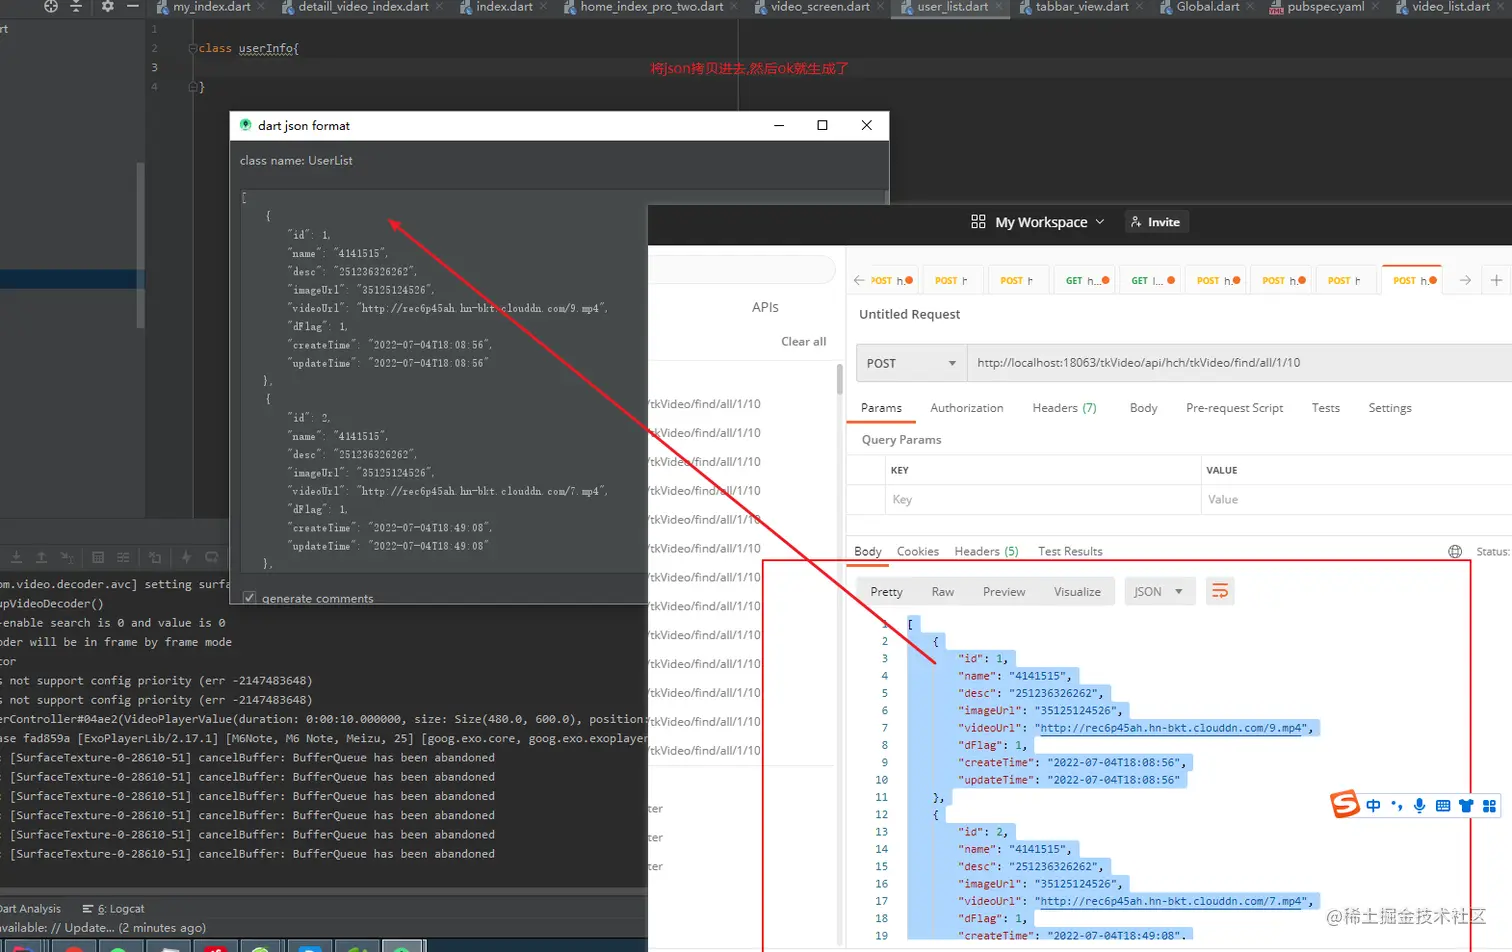
Task: Click the Sogou input method S logo
Action: click(x=1345, y=804)
